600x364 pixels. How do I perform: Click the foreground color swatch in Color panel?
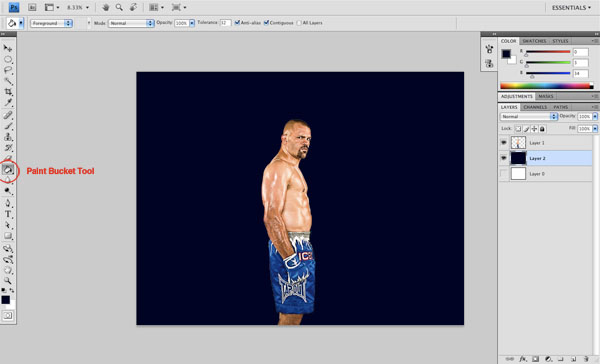click(506, 54)
